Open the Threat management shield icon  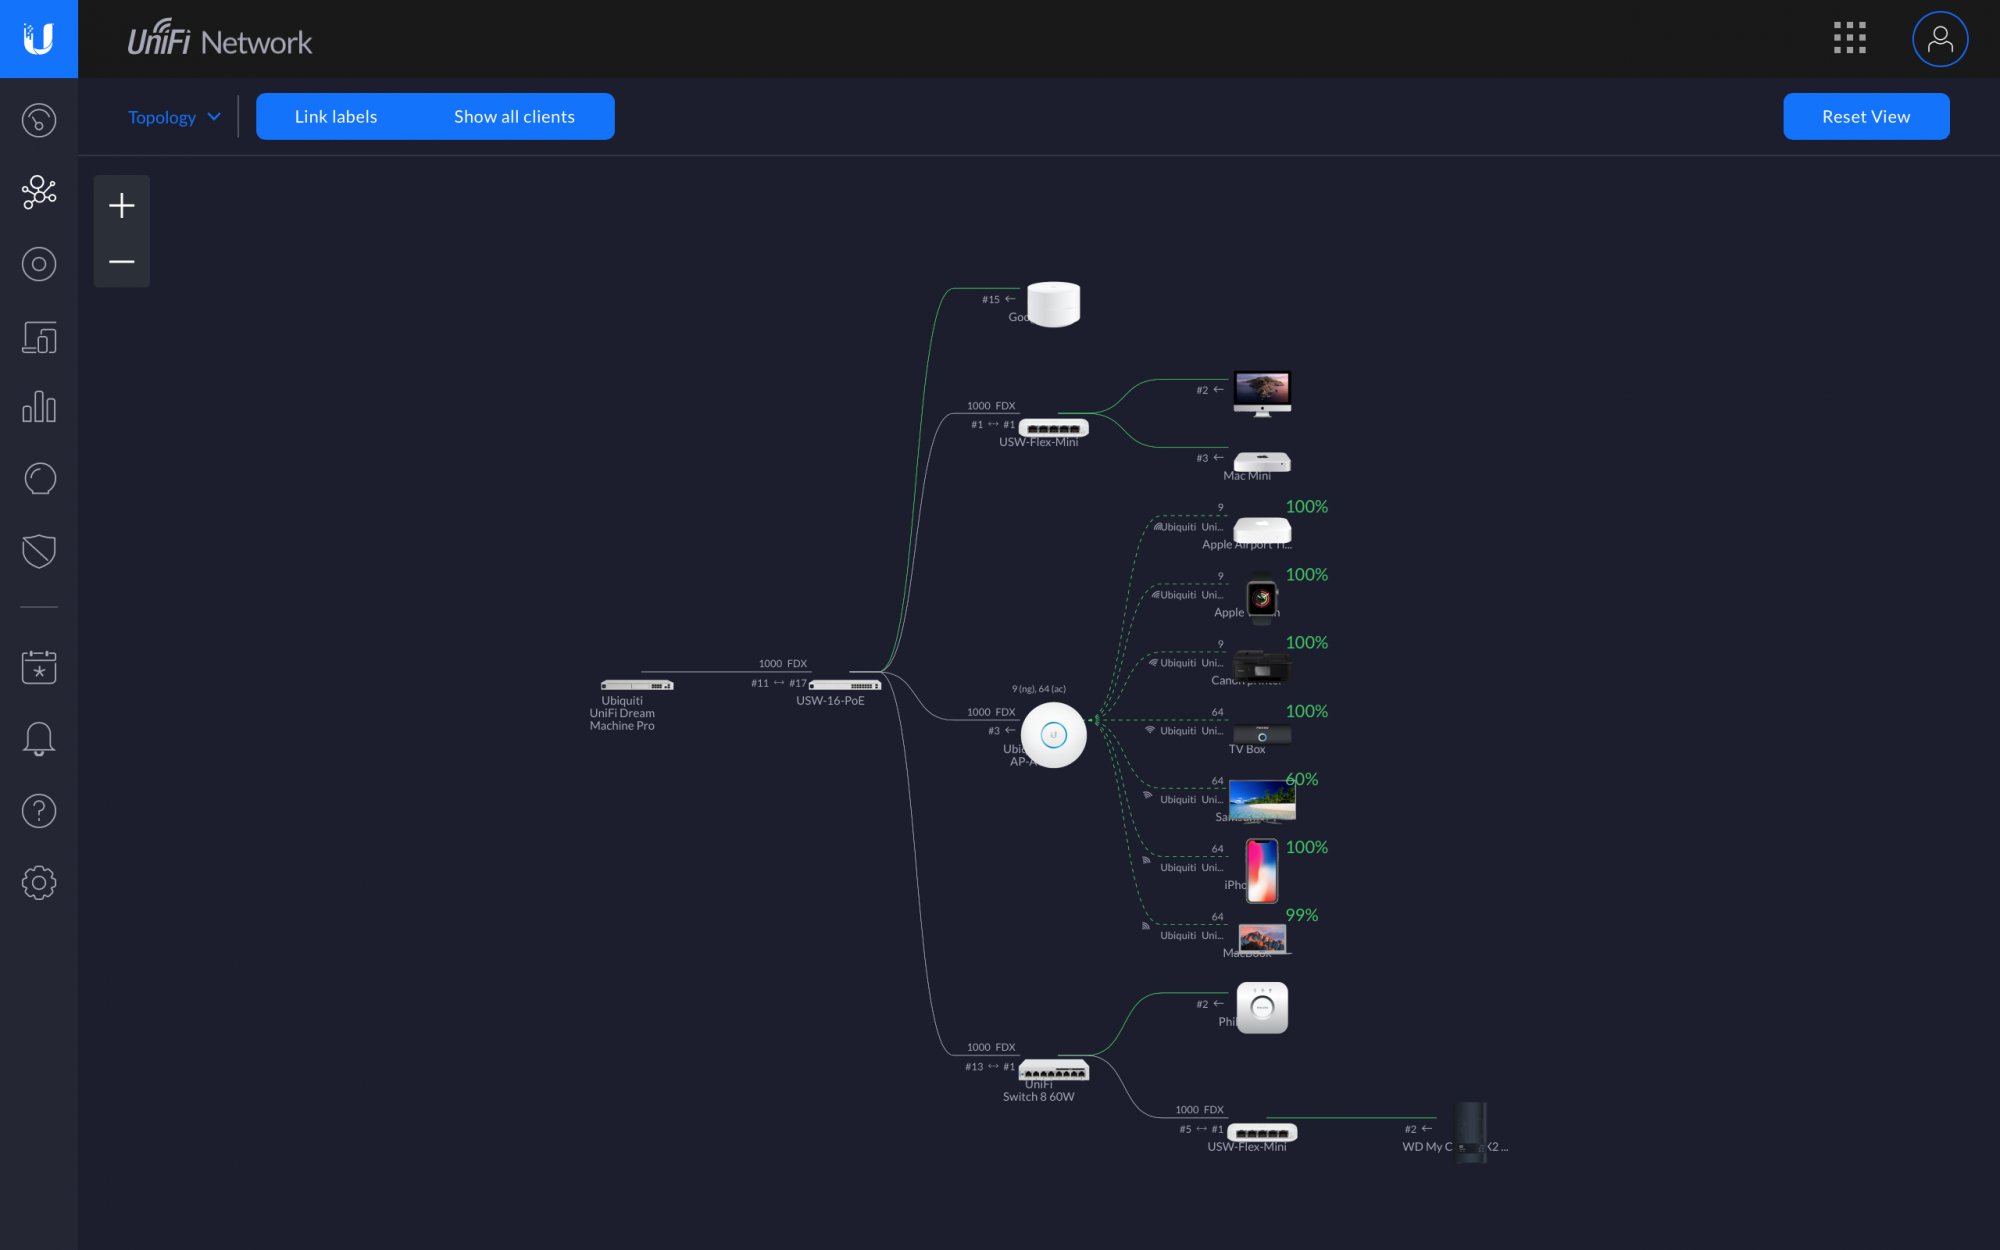39,551
